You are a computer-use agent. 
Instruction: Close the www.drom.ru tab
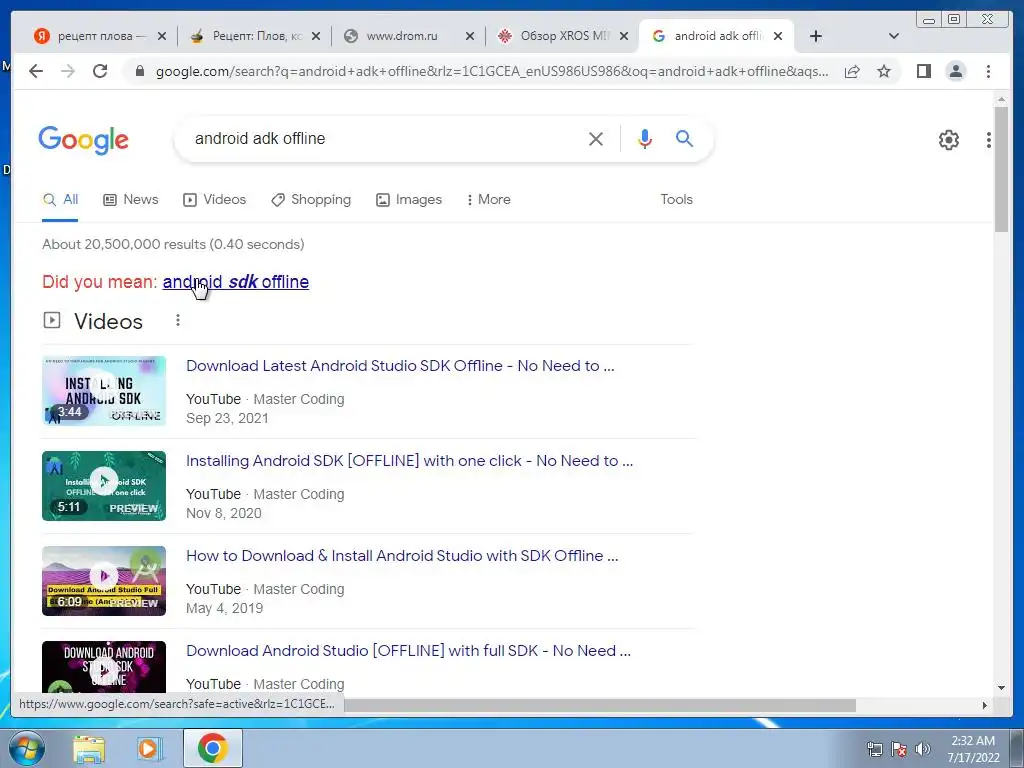click(x=470, y=36)
